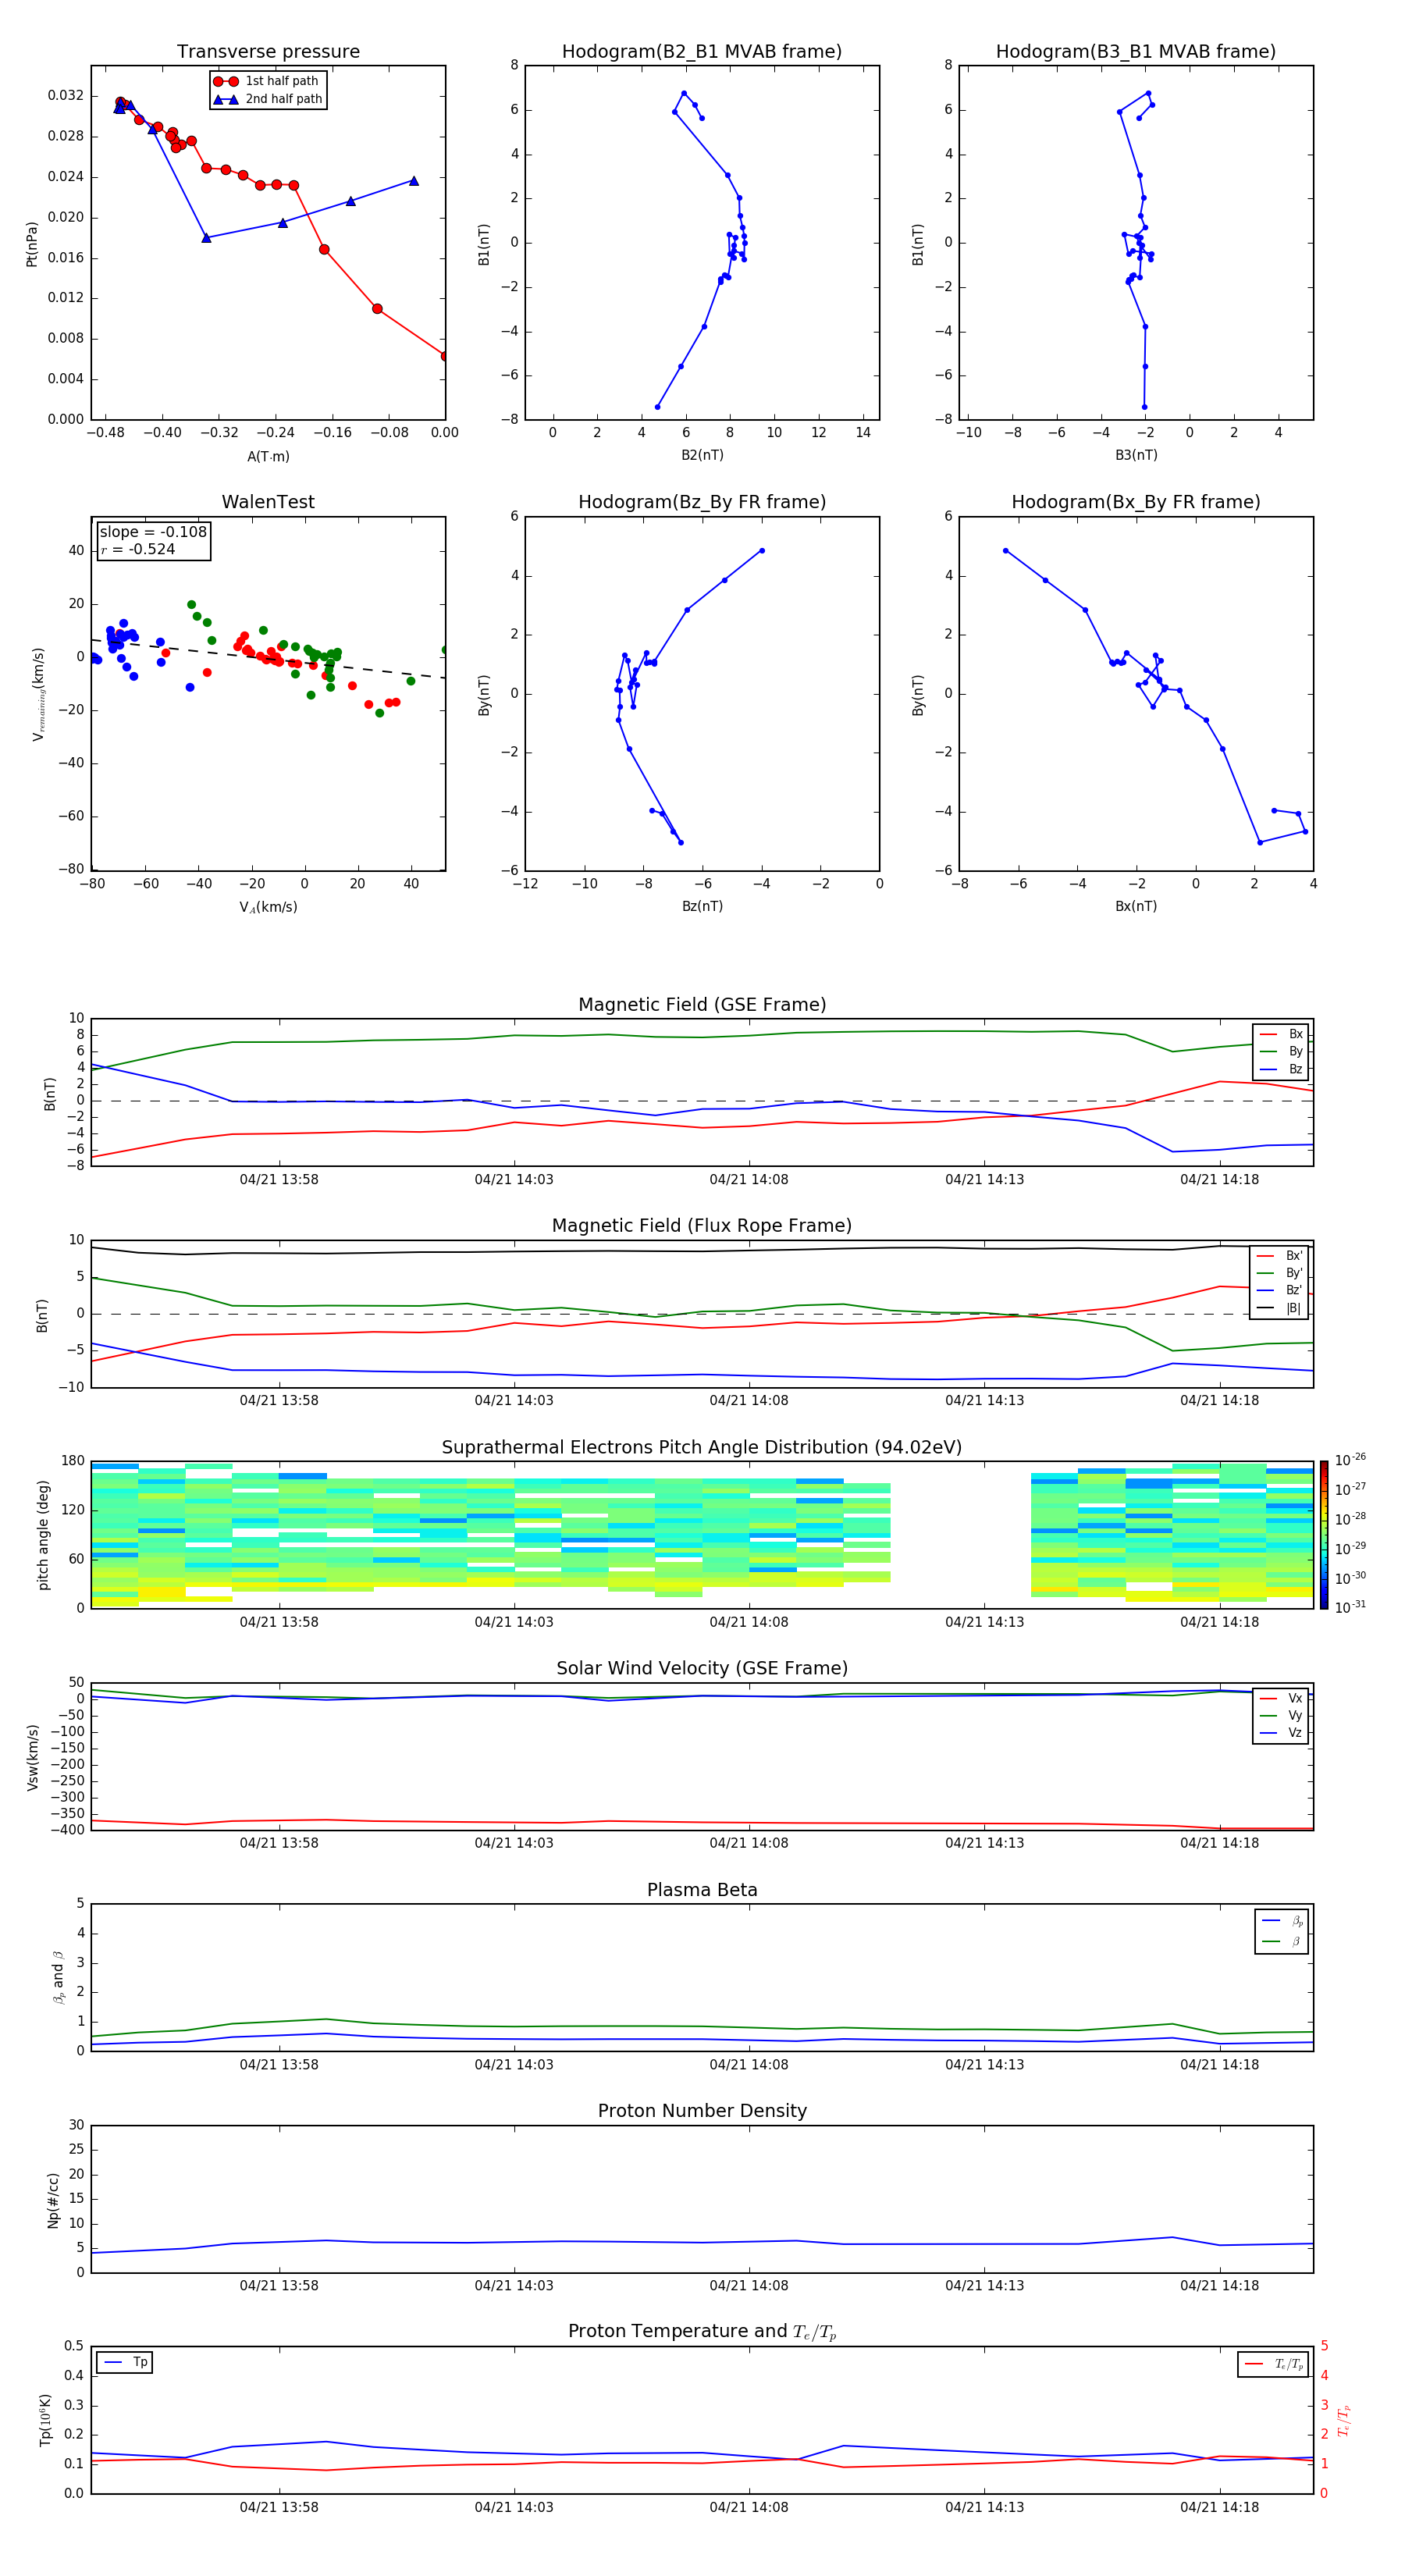Click the Te/Tp legend in Proton Temperature plot
Image resolution: width=1405 pixels, height=2576 pixels.
(1273, 2364)
